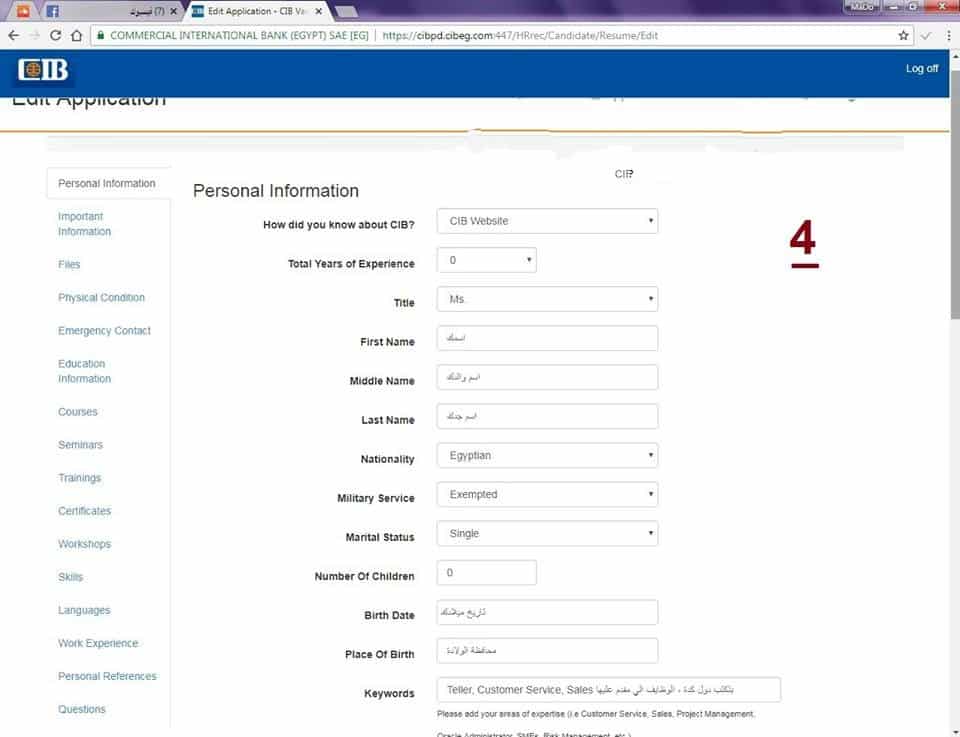Viewport: 960px width, 737px height.
Task: Open the Languages section
Action: click(x=84, y=610)
